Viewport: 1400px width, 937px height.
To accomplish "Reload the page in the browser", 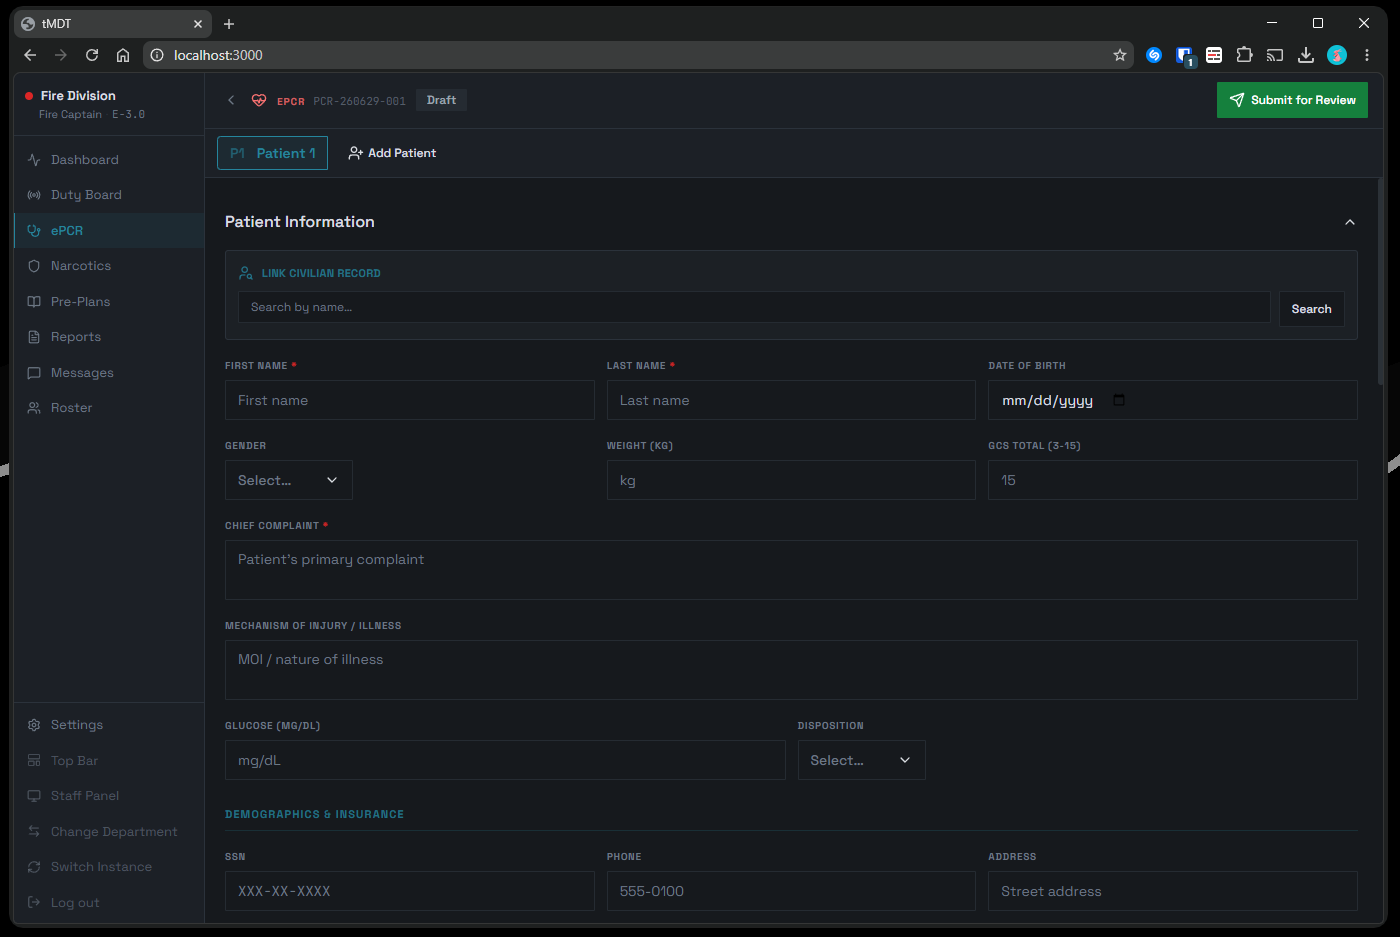I will click(92, 55).
